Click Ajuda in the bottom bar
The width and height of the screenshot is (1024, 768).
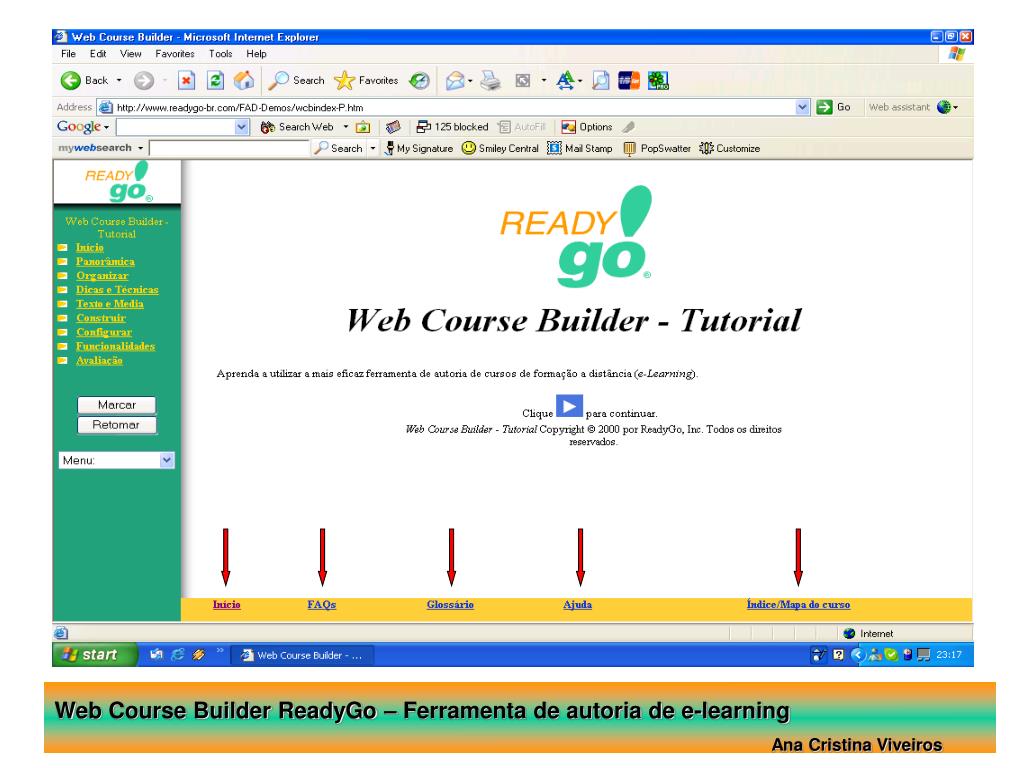[577, 605]
